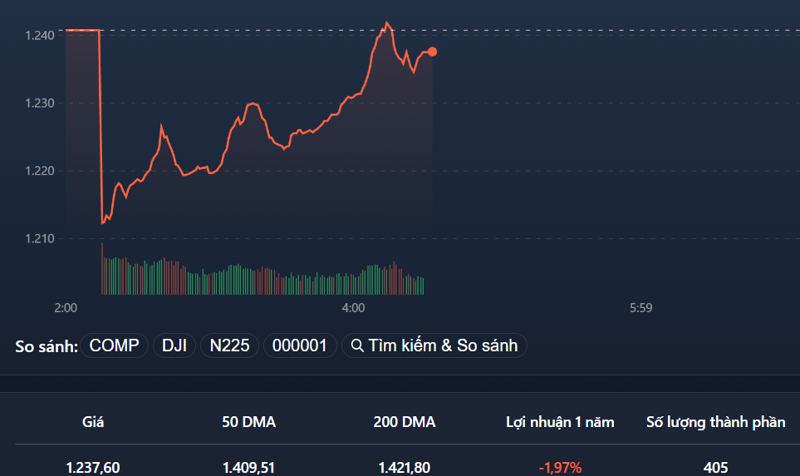The width and height of the screenshot is (800, 476).
Task: Select the 5:59 time axis label
Action: point(641,308)
